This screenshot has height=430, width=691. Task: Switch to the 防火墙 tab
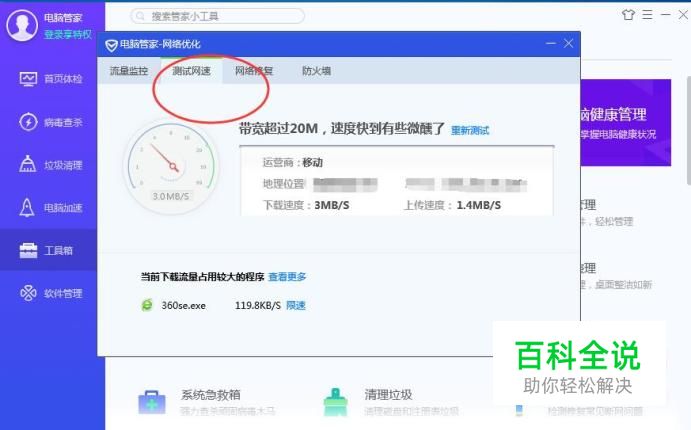coord(316,70)
